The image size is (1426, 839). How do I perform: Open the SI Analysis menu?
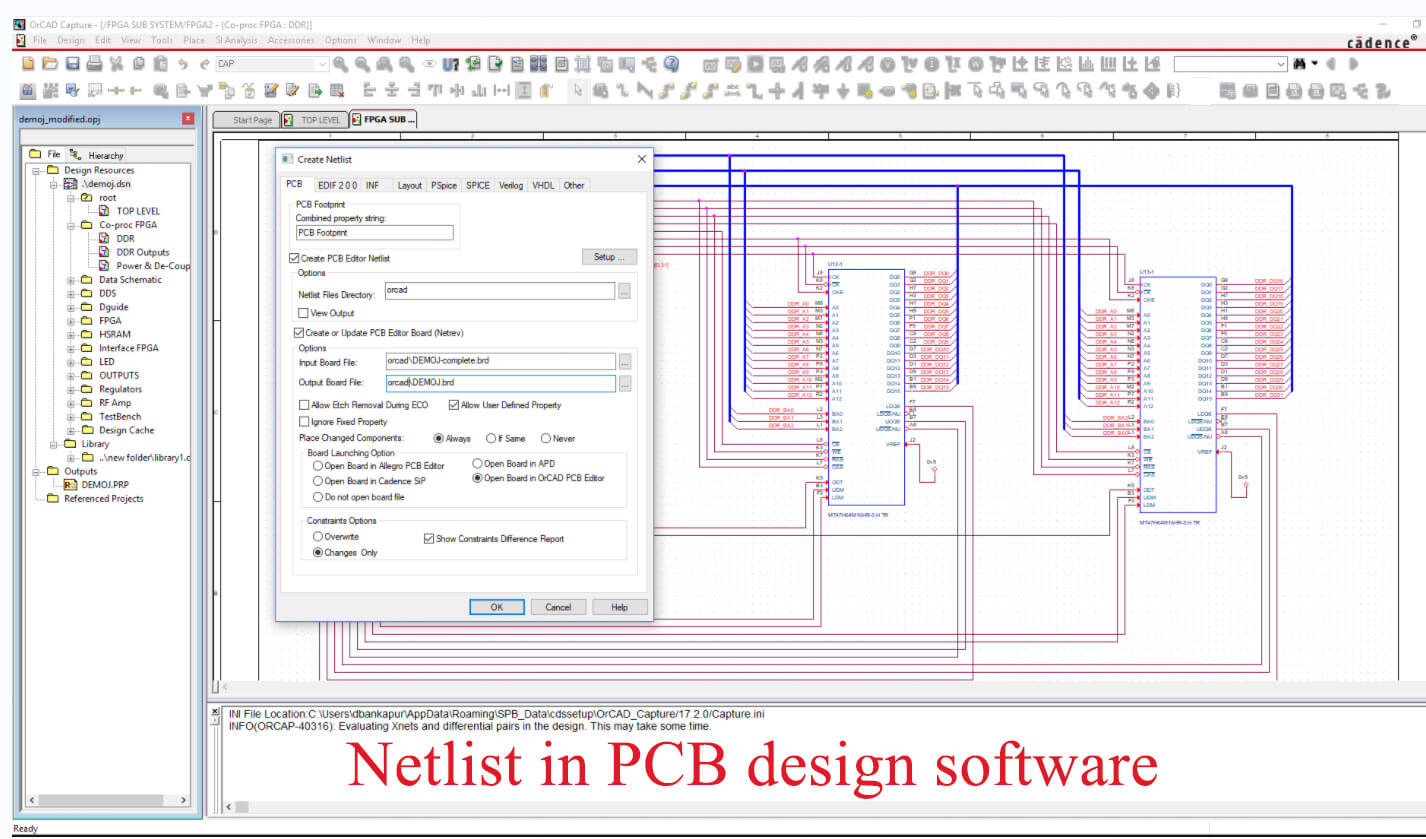pos(236,40)
